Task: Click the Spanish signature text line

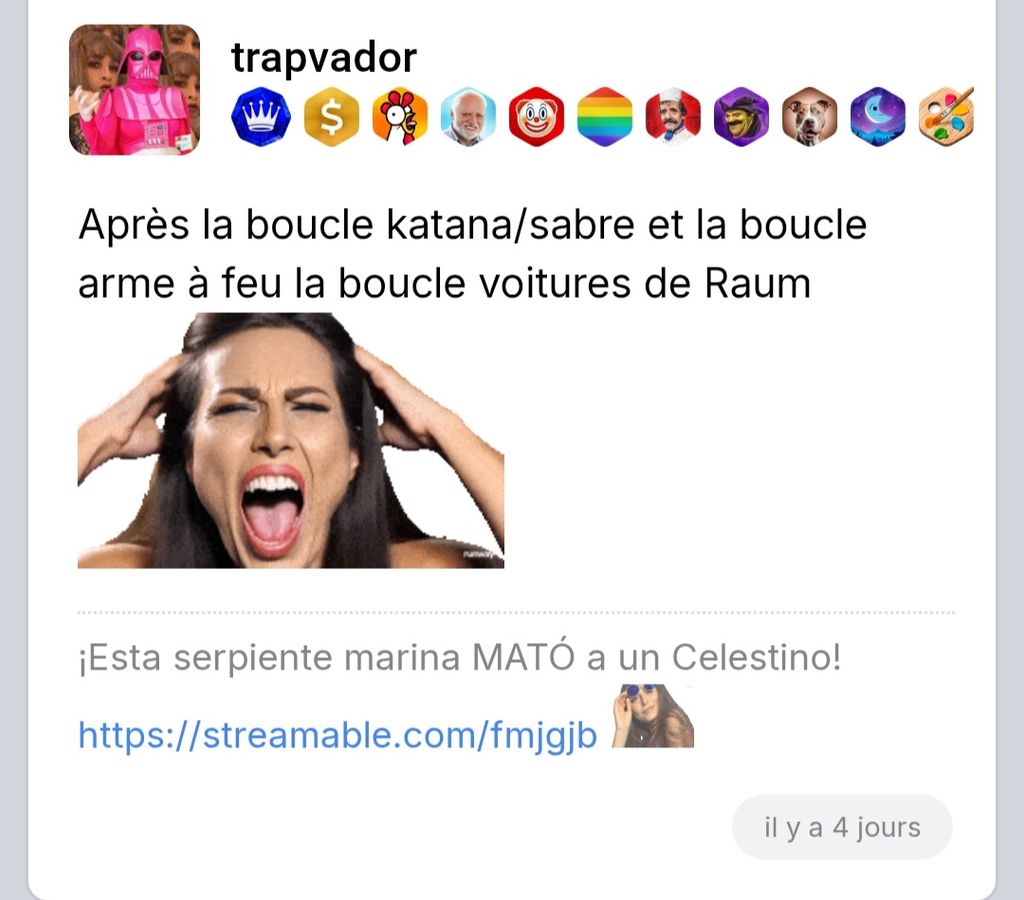Action: click(x=460, y=657)
